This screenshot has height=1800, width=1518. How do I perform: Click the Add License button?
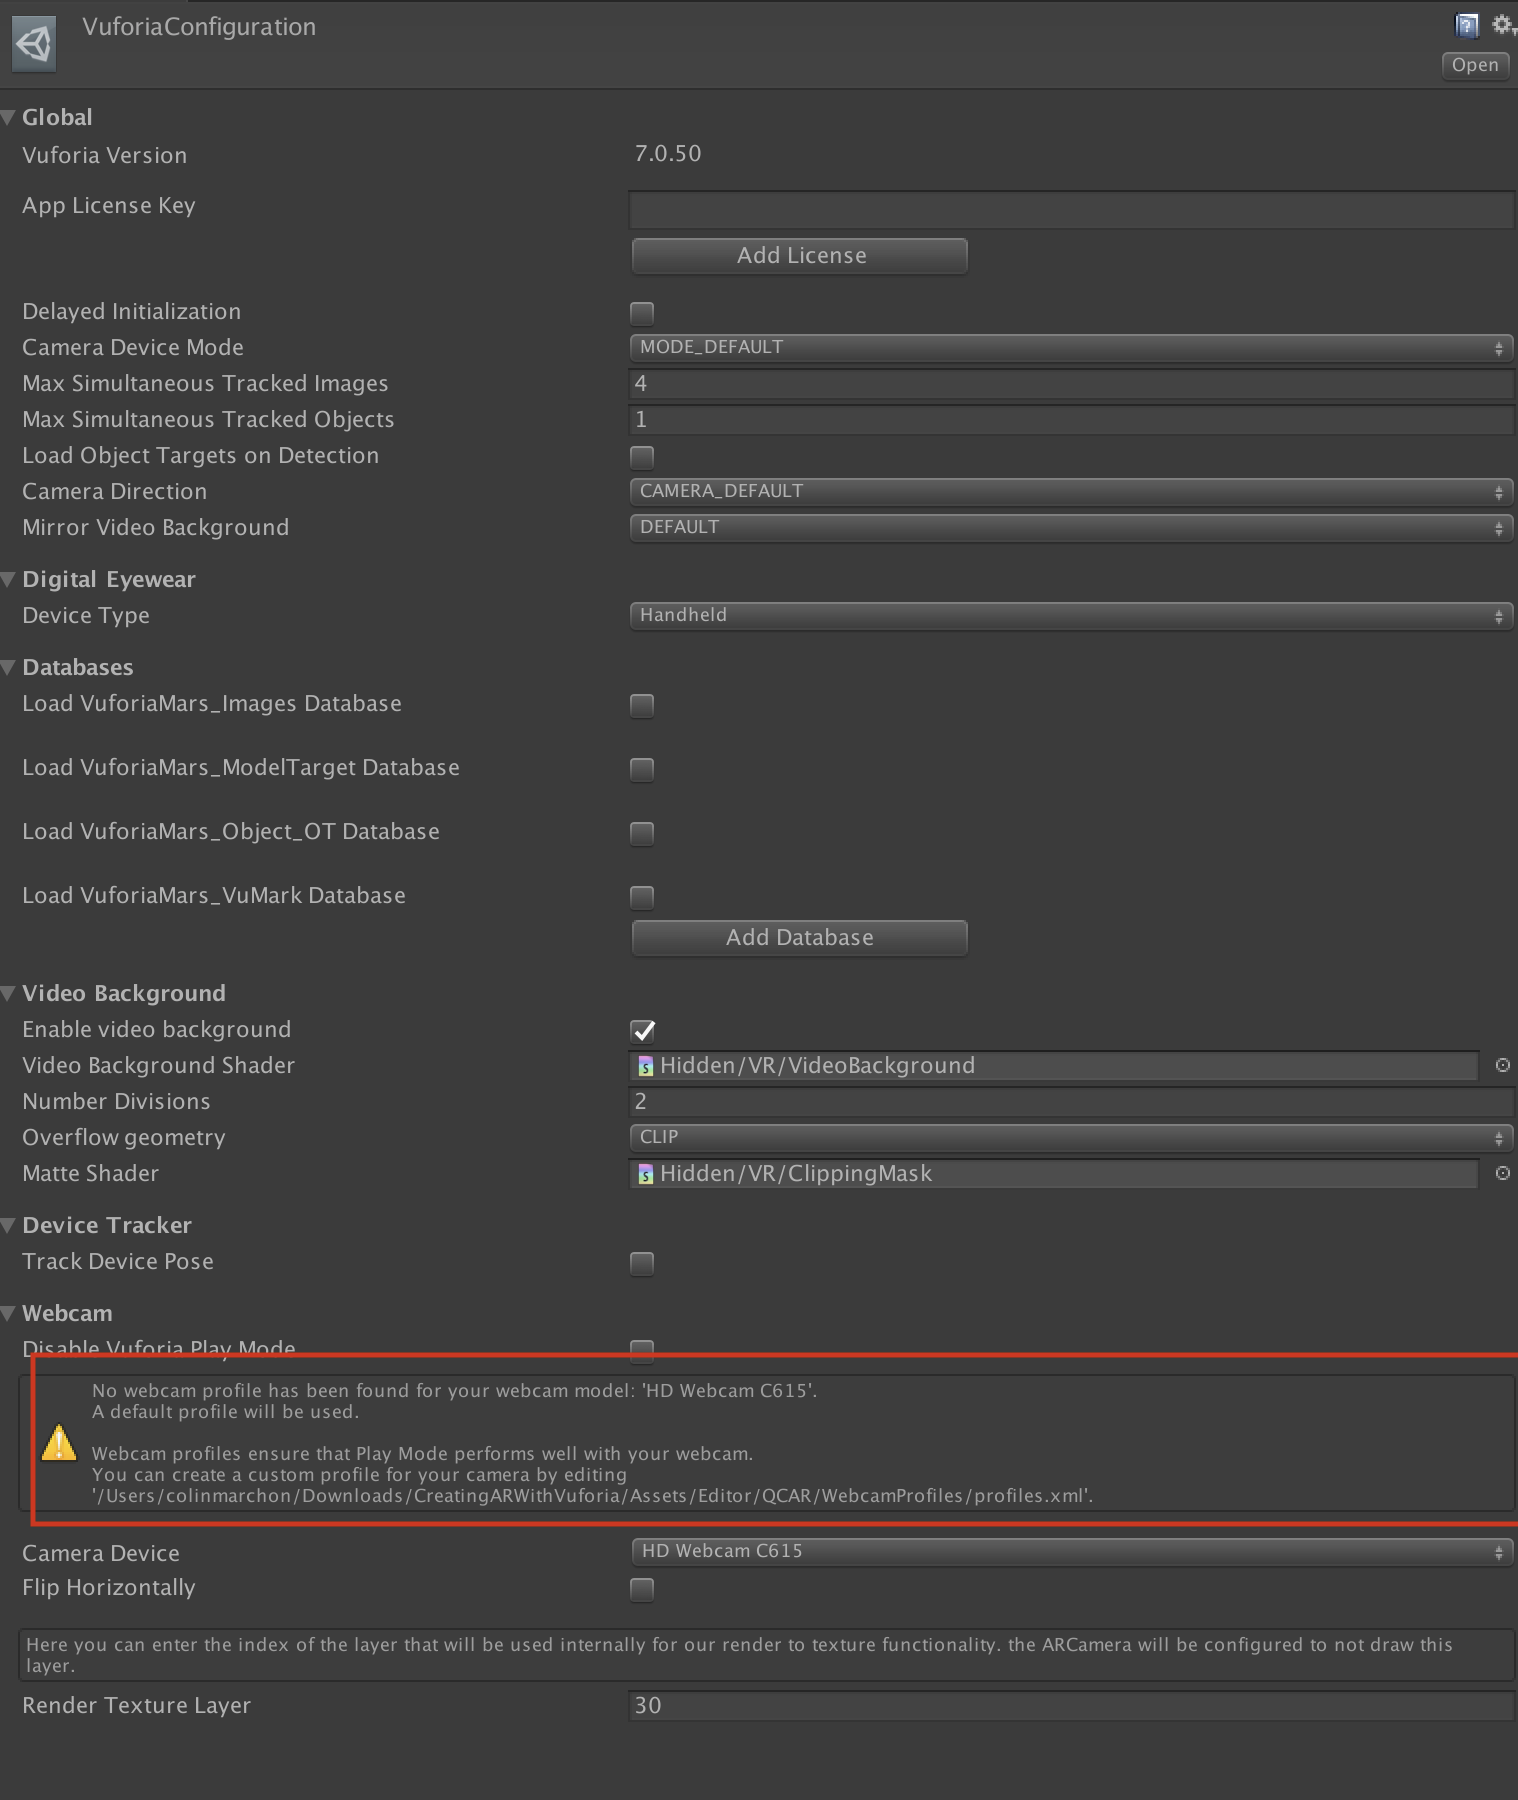(x=800, y=256)
